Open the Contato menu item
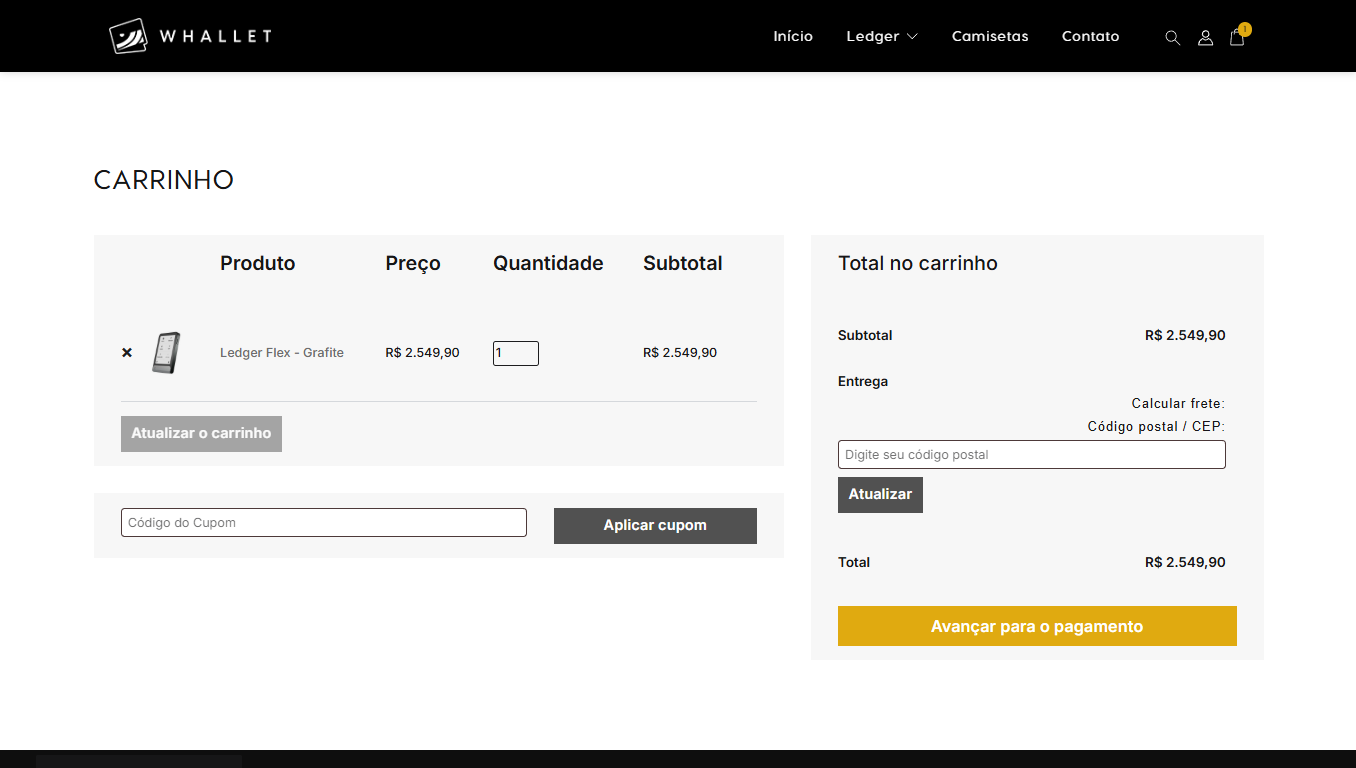The height and width of the screenshot is (768, 1356). [1090, 36]
